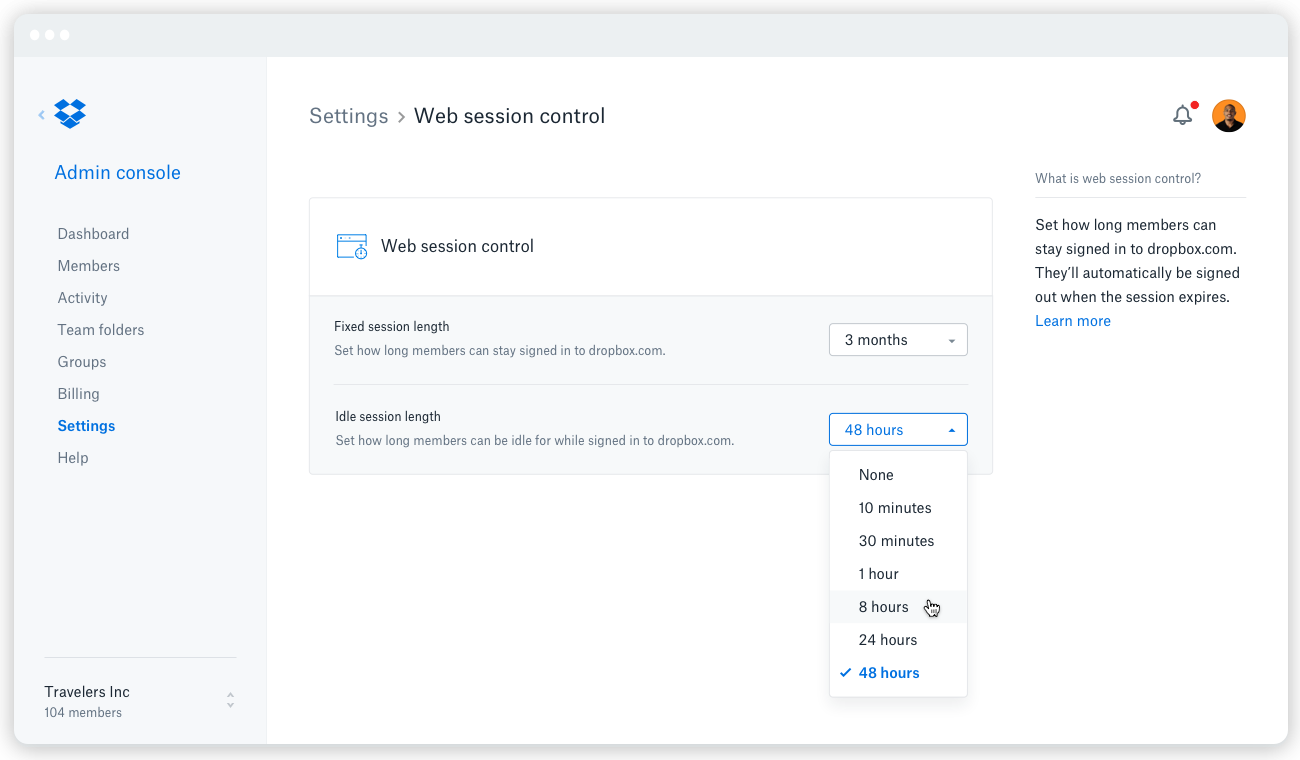Screen dimensions: 1300x760
Task: Go to Settings in the breadcrumb
Action: [348, 116]
